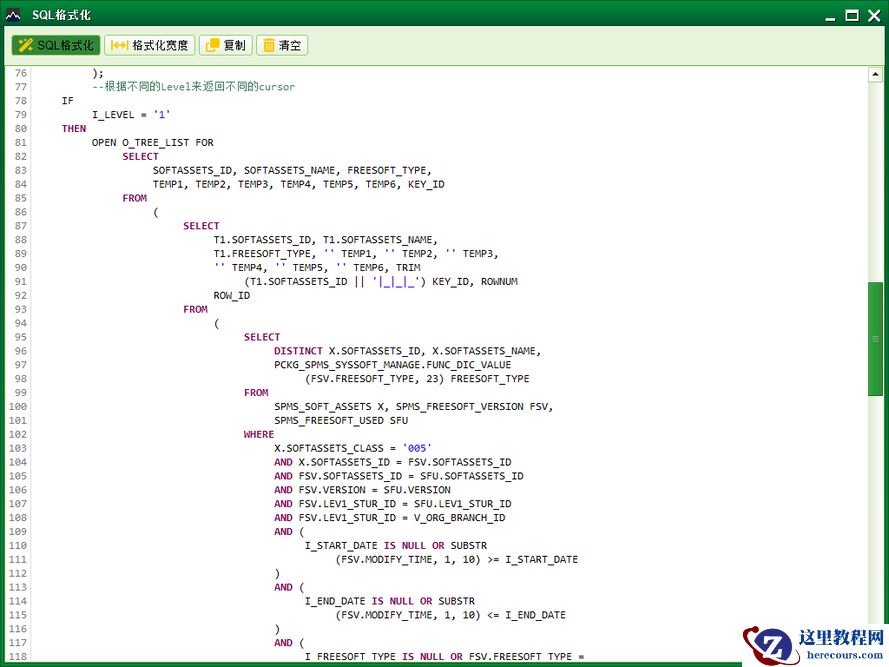This screenshot has width=889, height=667.
Task: Click scrollbar track below the thumb
Action: [x=875, y=520]
